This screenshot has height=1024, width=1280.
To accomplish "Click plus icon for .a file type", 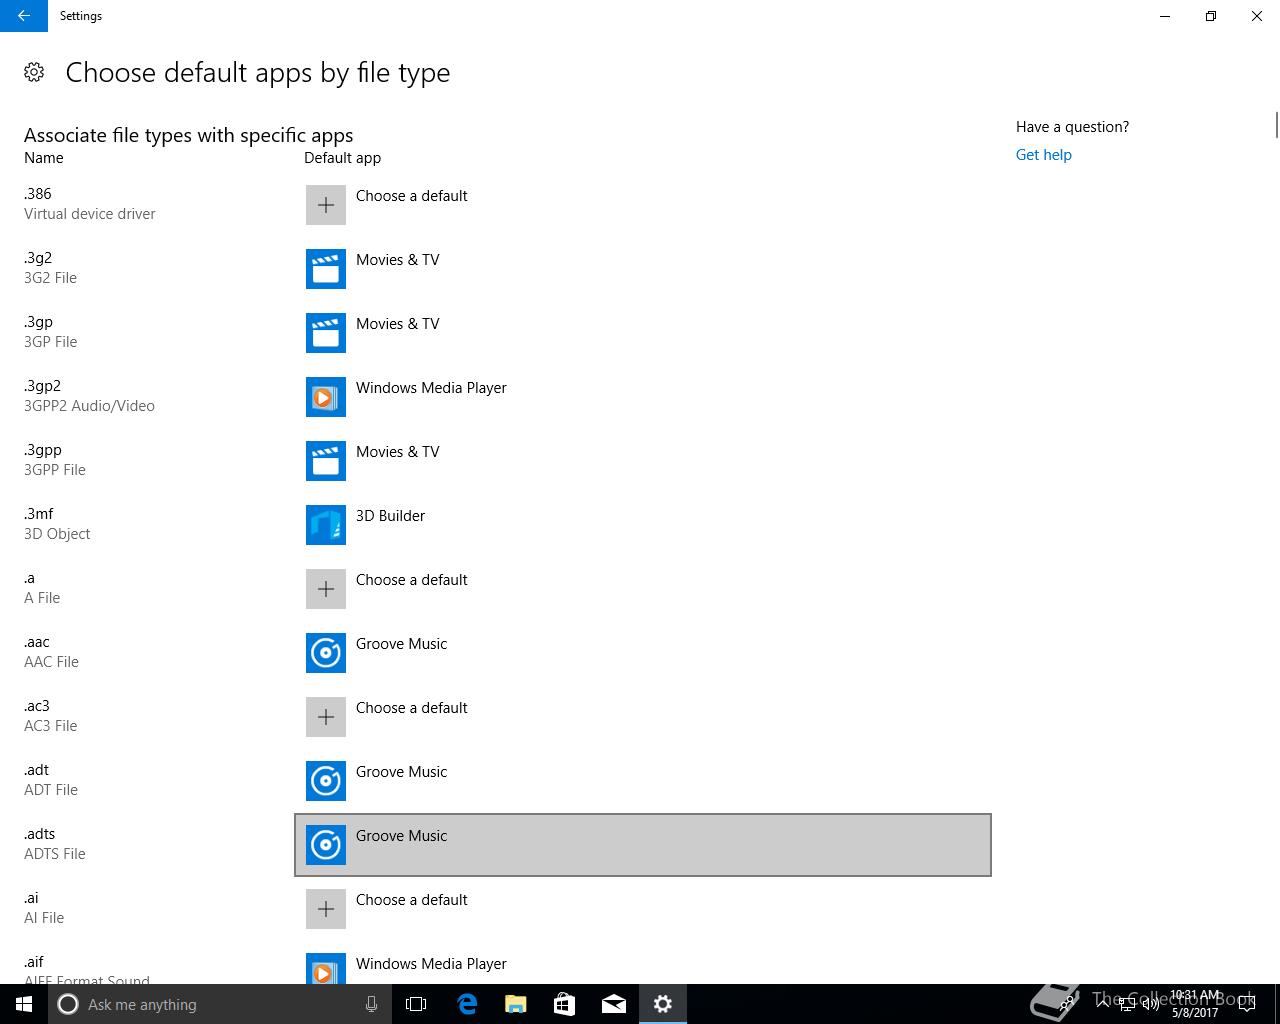I will 326,589.
